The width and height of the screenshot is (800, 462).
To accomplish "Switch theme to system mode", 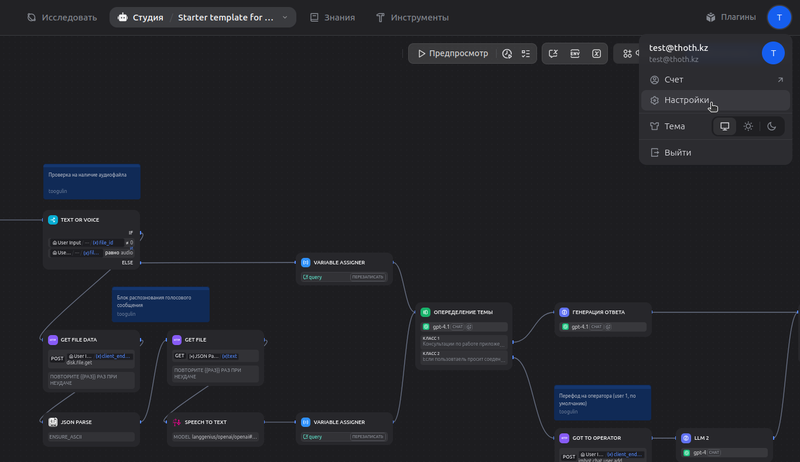I will point(724,127).
